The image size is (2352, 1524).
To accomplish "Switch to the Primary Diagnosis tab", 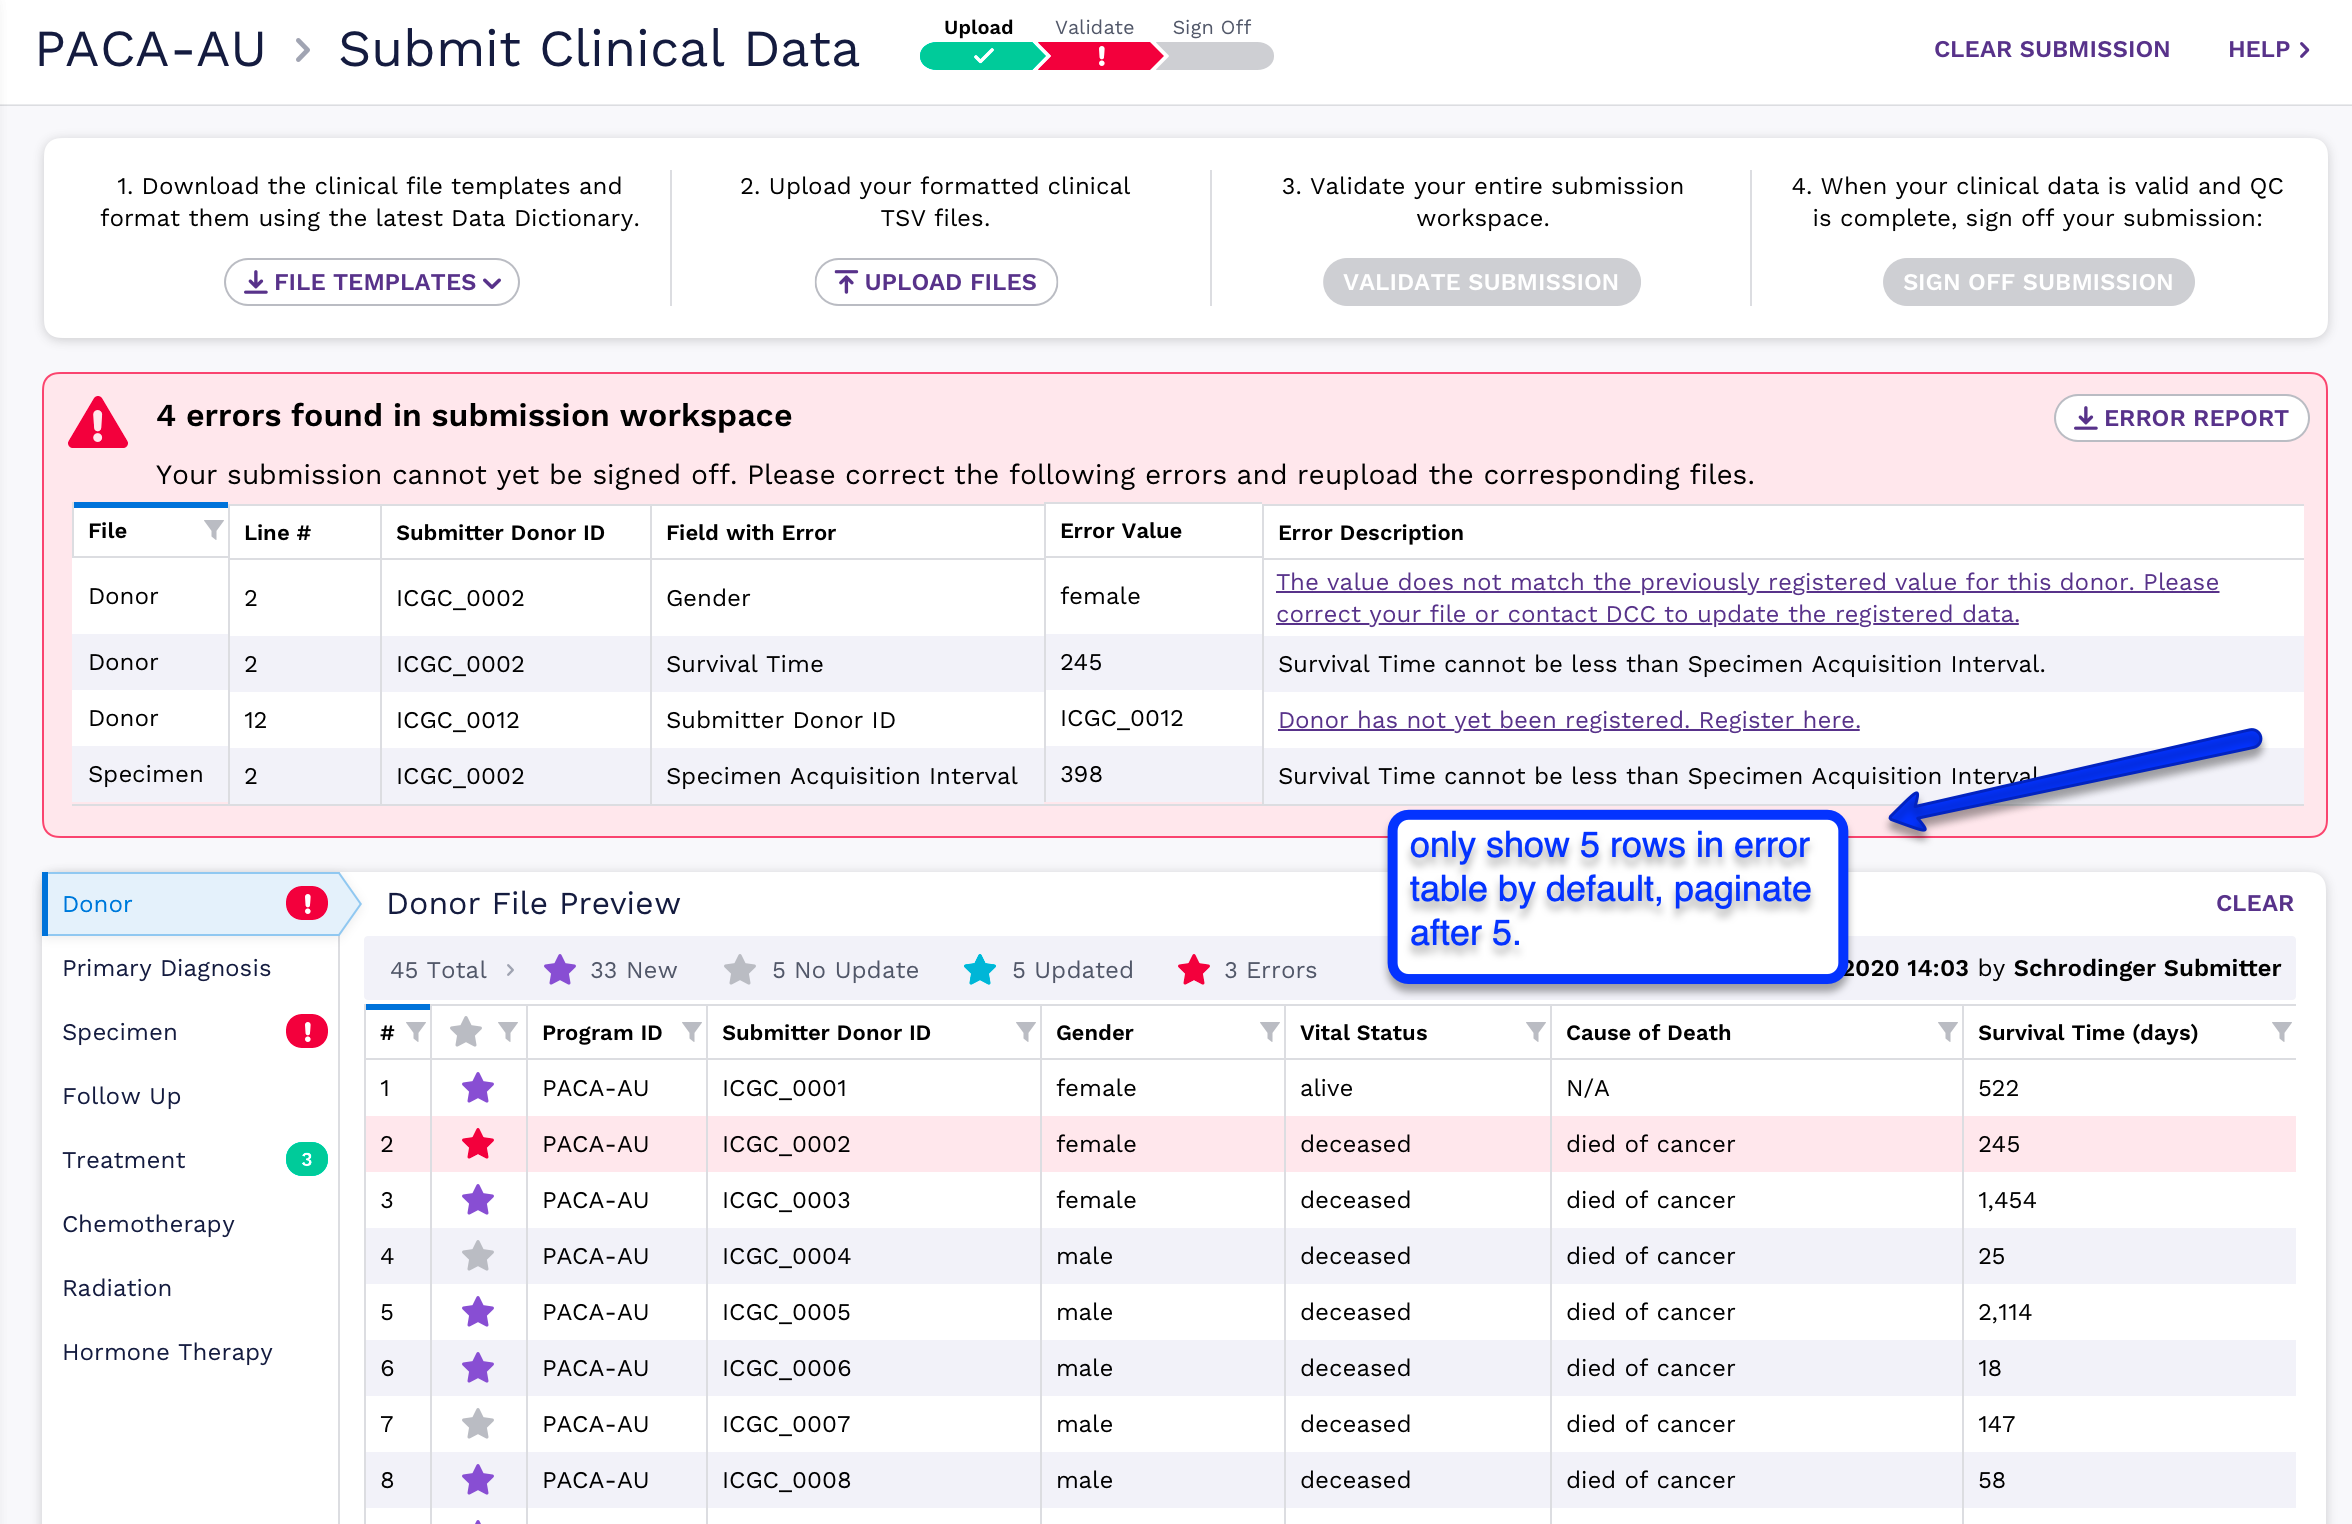I will coord(190,968).
